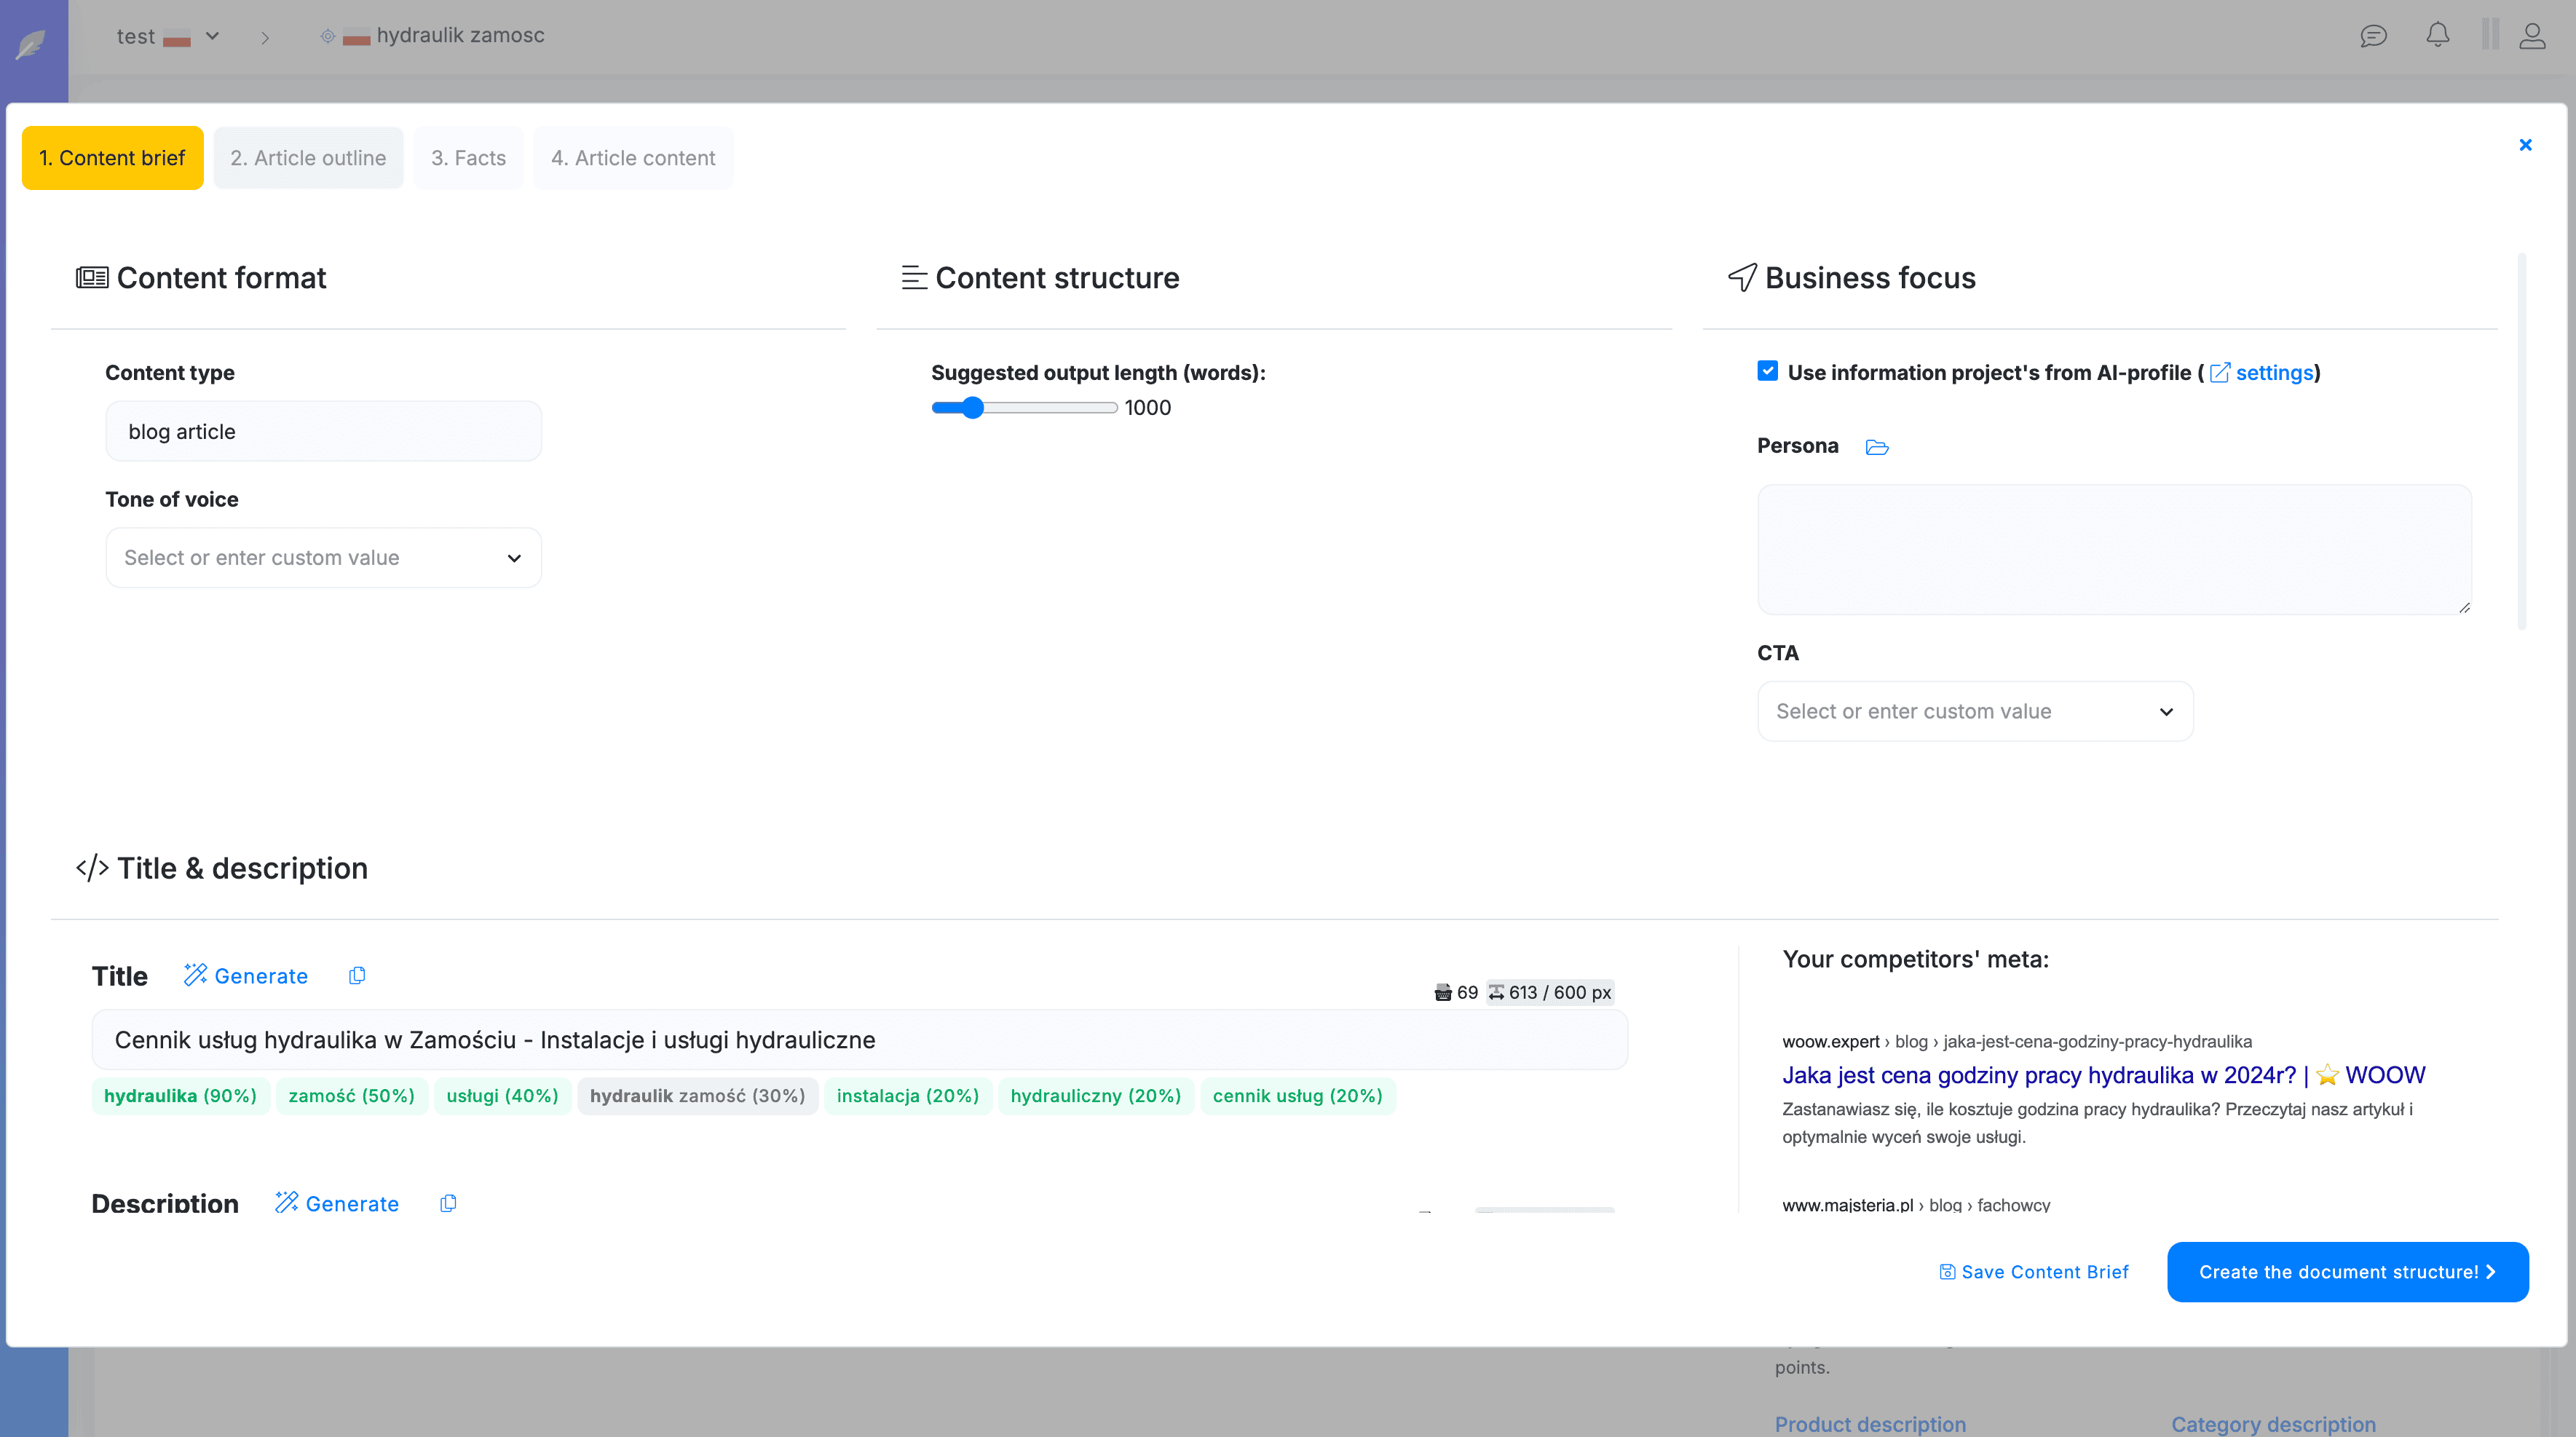Close the content brief dialog

[2525, 145]
